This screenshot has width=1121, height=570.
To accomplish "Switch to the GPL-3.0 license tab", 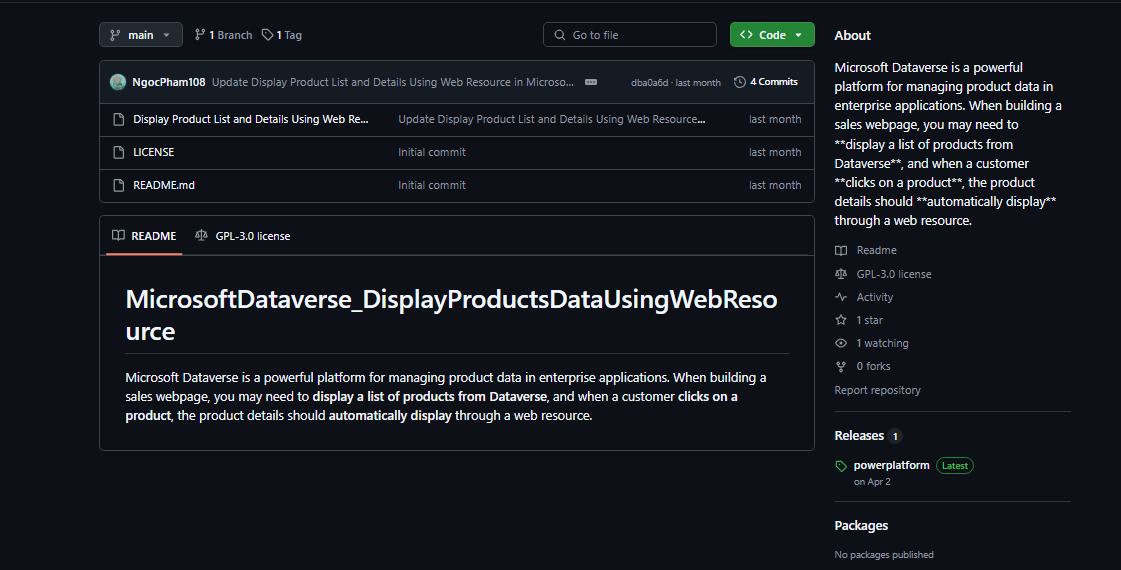I will pyautogui.click(x=243, y=236).
